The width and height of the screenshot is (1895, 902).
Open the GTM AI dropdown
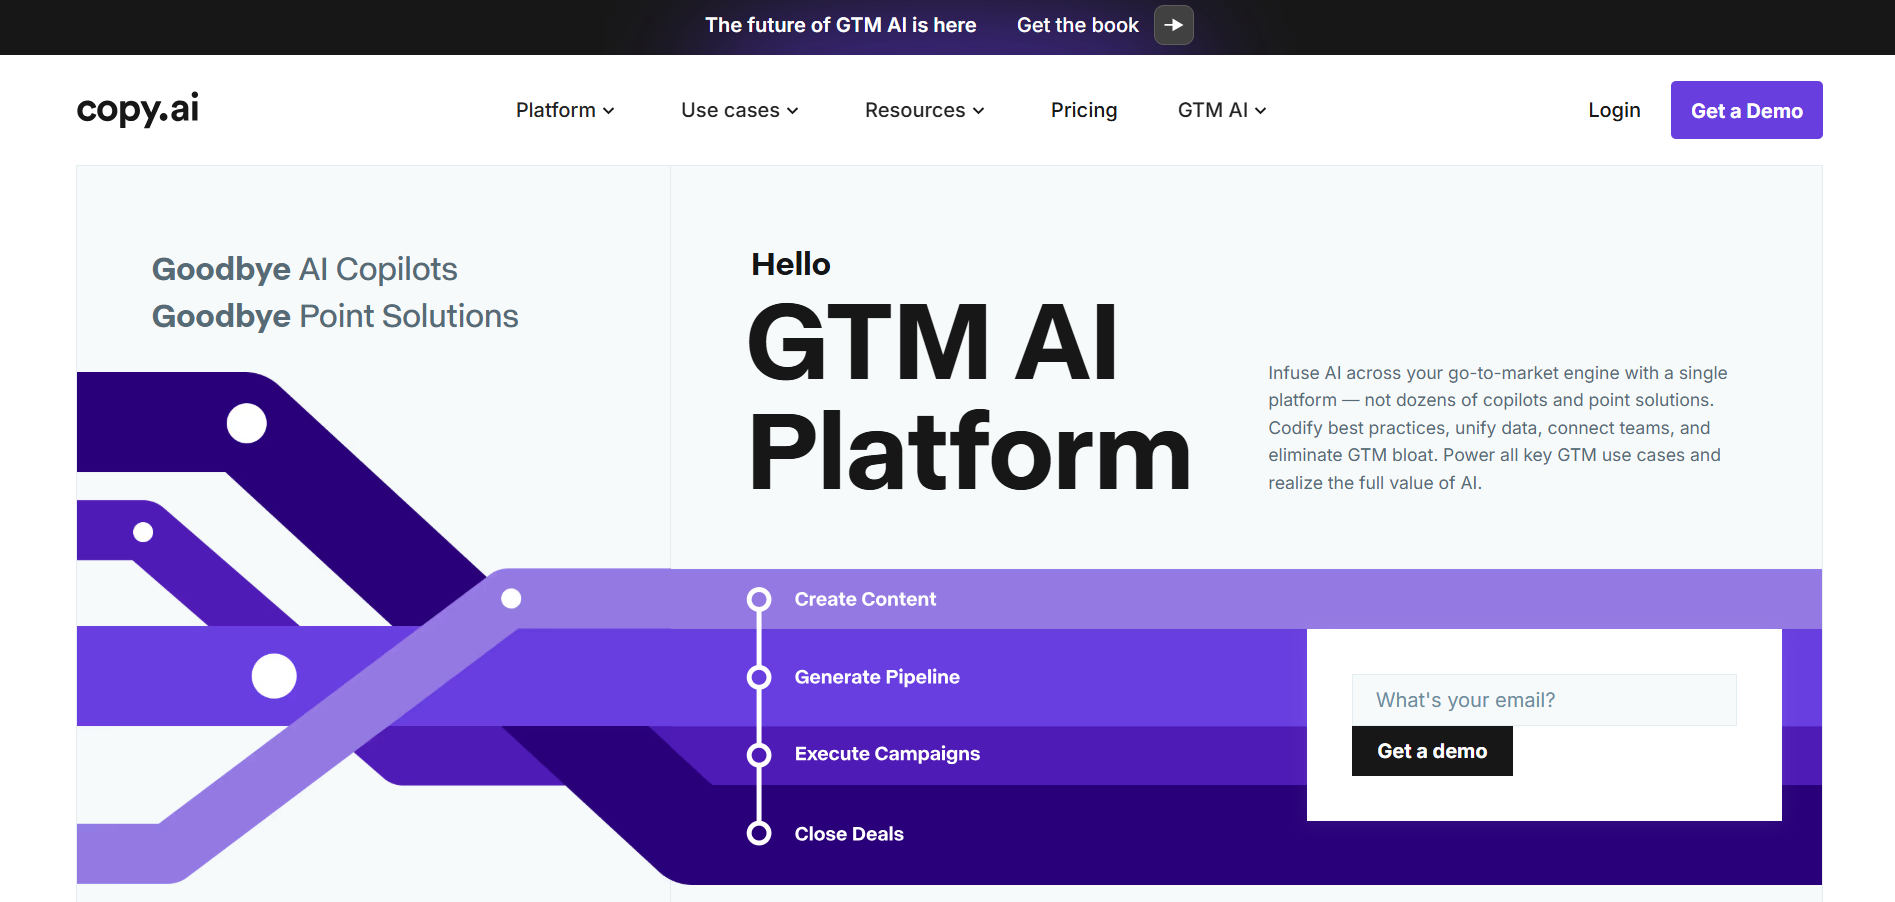[1221, 110]
